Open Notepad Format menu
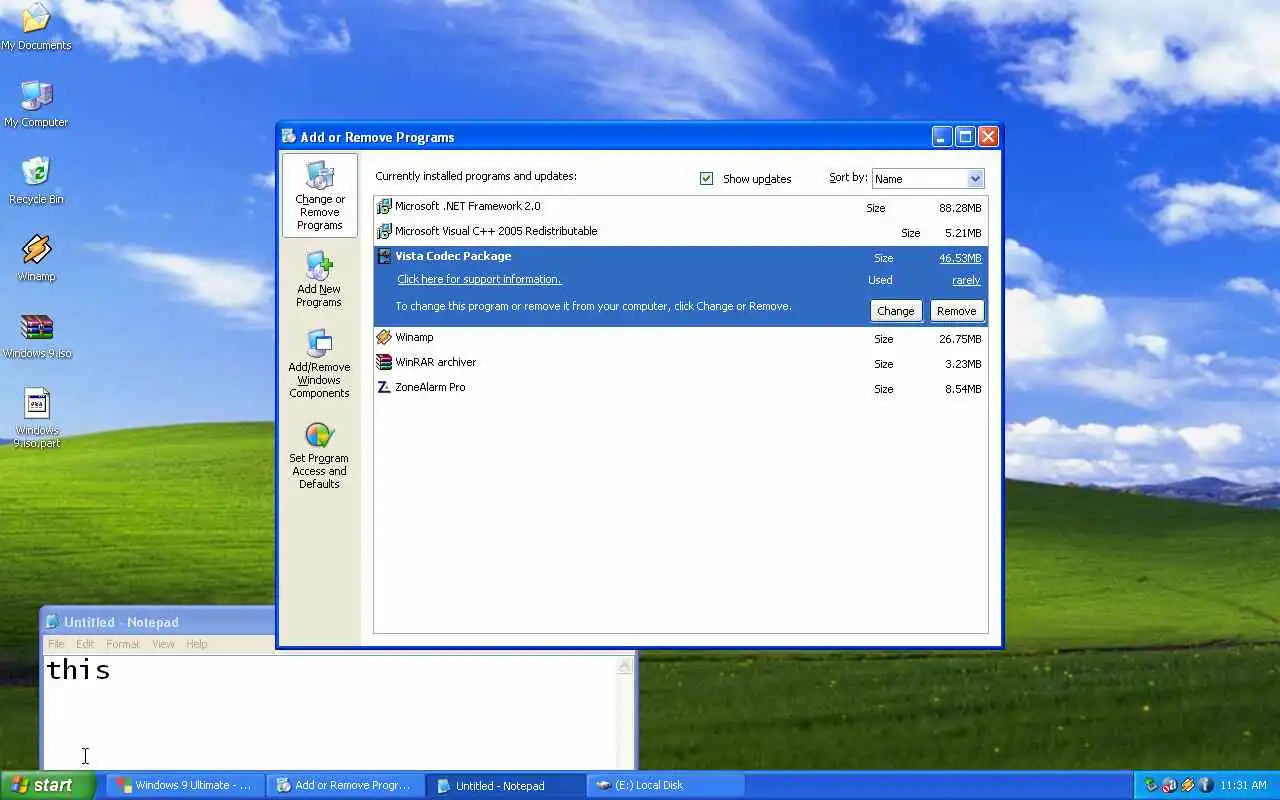 click(x=123, y=644)
